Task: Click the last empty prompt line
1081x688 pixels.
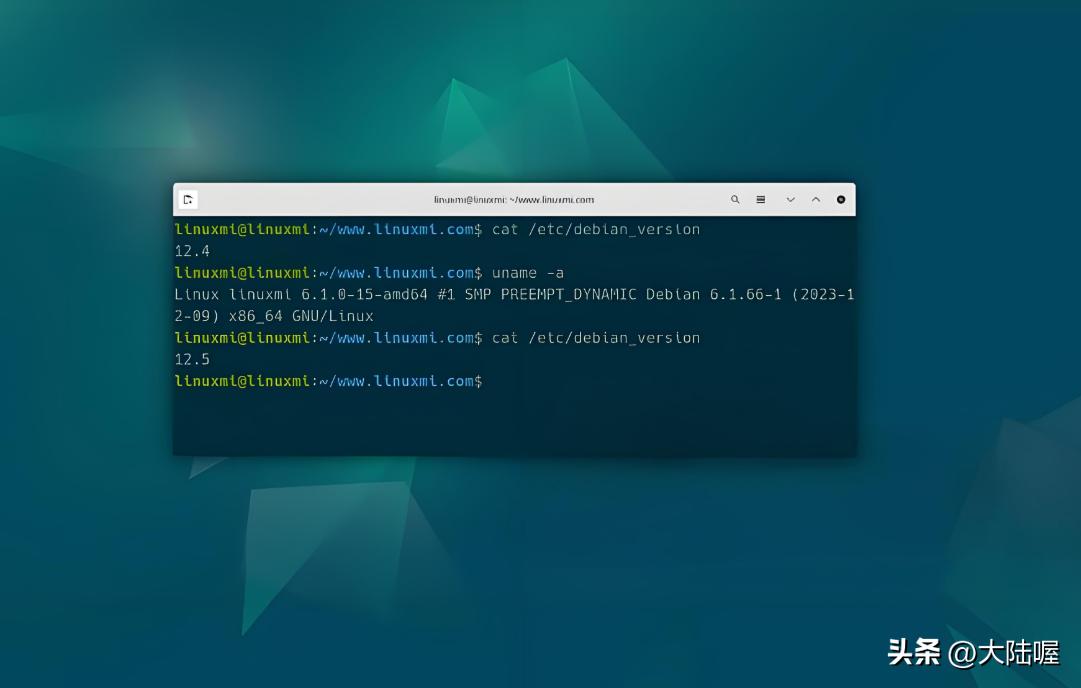Action: [328, 381]
